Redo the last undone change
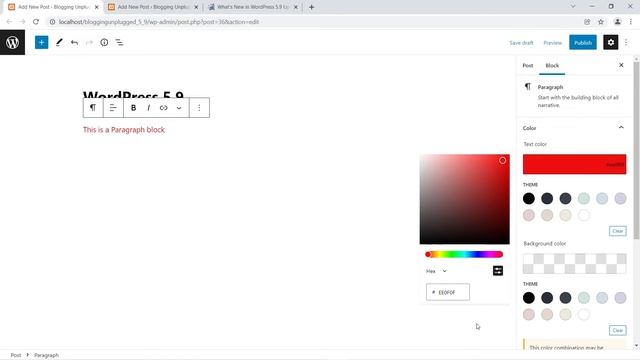Image resolution: width=640 pixels, height=360 pixels. [89, 42]
